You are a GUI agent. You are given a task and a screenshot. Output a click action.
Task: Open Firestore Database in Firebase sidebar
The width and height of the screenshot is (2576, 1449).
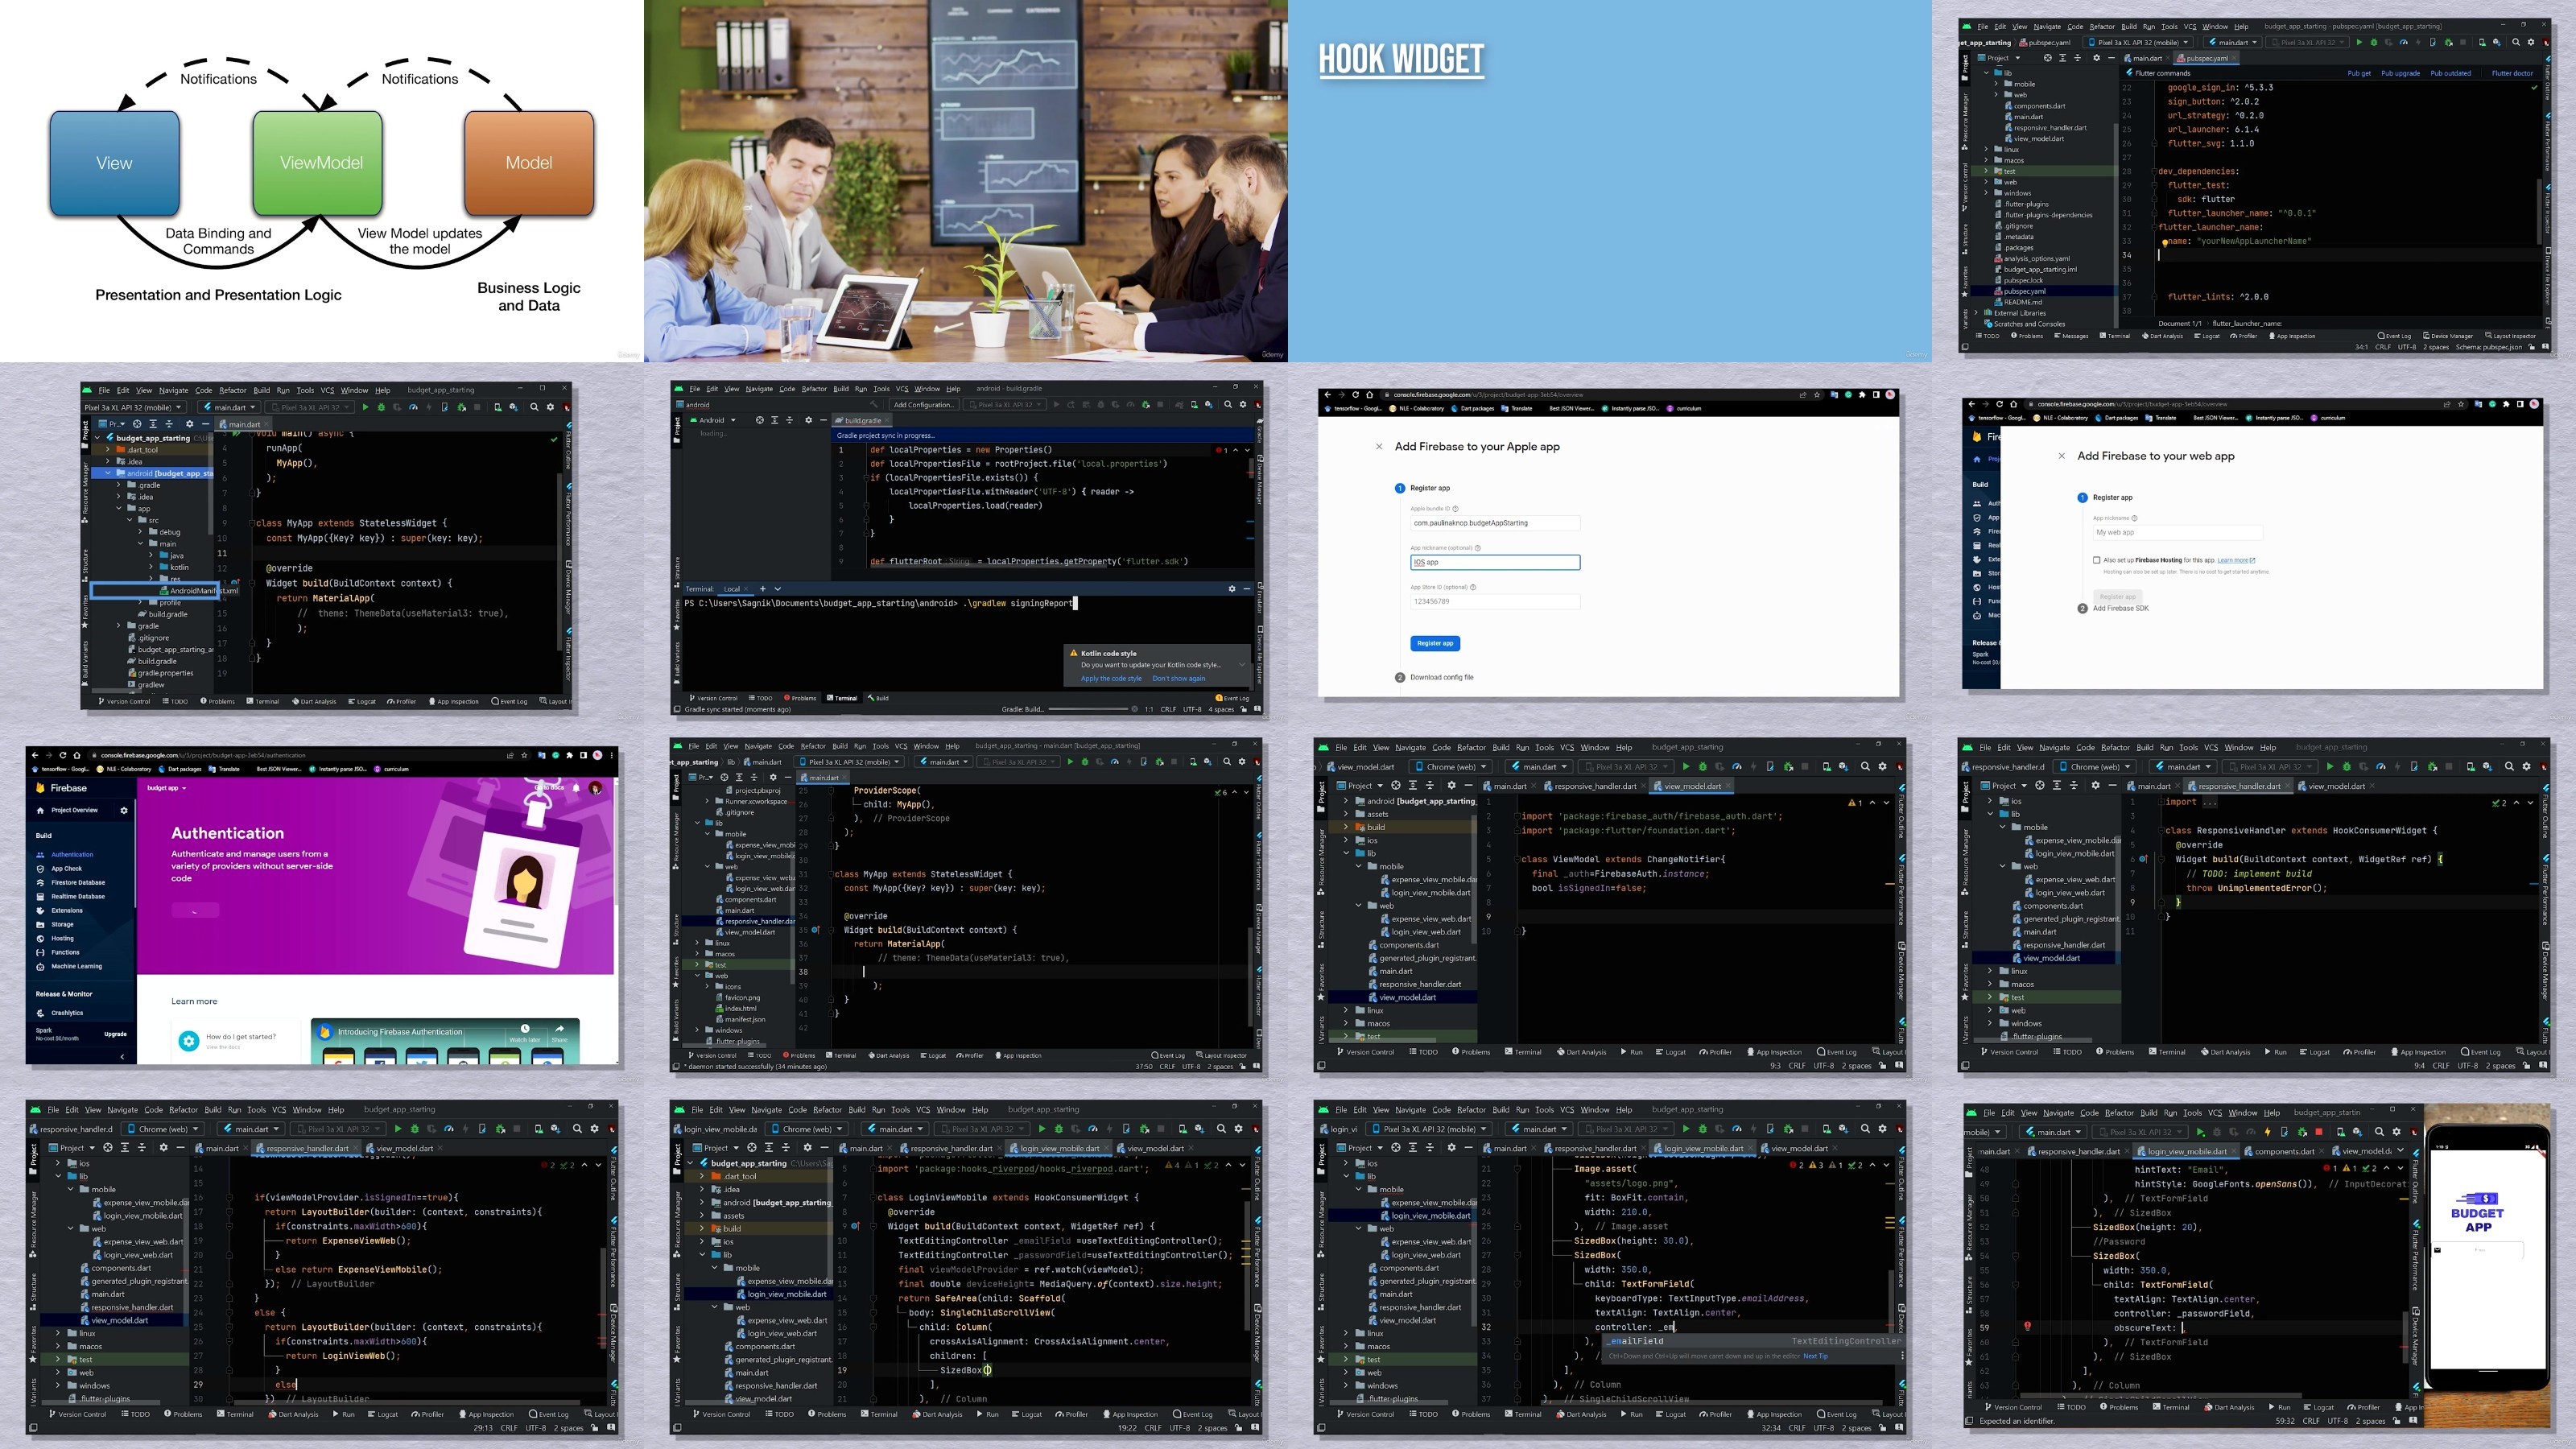click(x=78, y=882)
